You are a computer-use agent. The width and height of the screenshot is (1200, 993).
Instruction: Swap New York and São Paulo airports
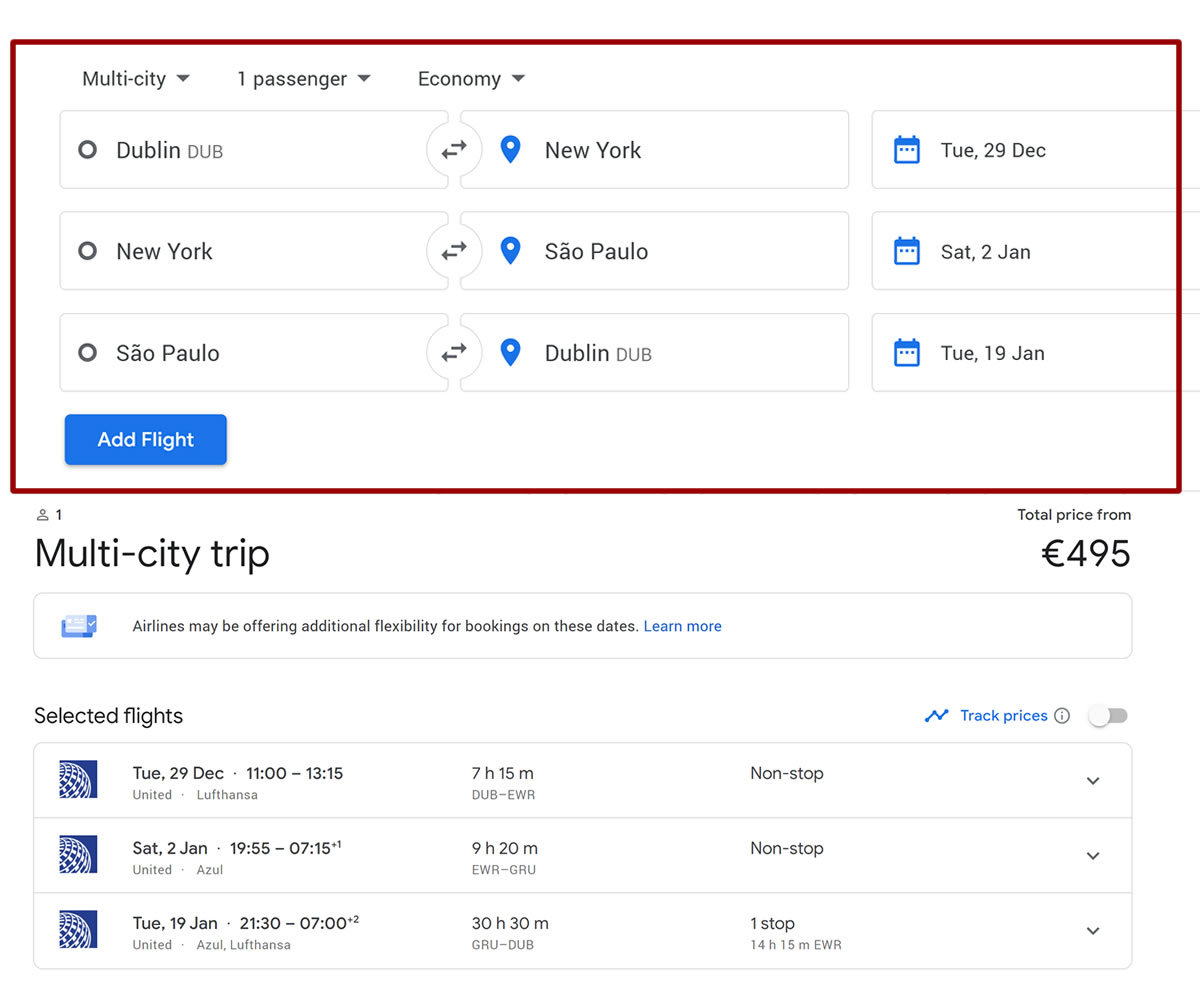pyautogui.click(x=454, y=251)
